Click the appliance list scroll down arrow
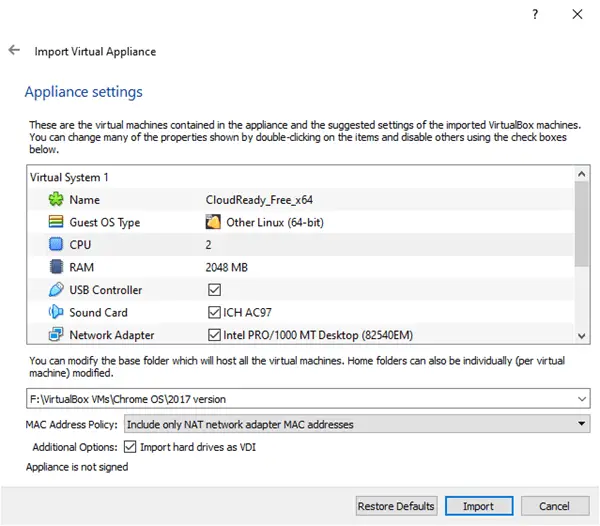Image resolution: width=600 pixels, height=526 pixels. (582, 336)
